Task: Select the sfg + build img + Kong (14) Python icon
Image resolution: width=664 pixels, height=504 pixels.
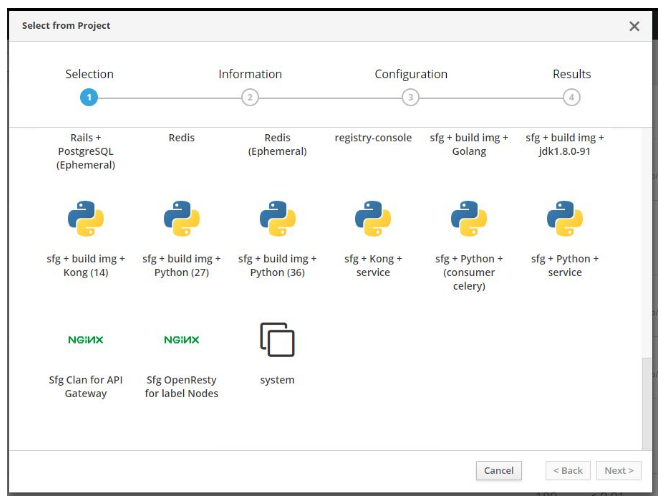Action: 86,219
